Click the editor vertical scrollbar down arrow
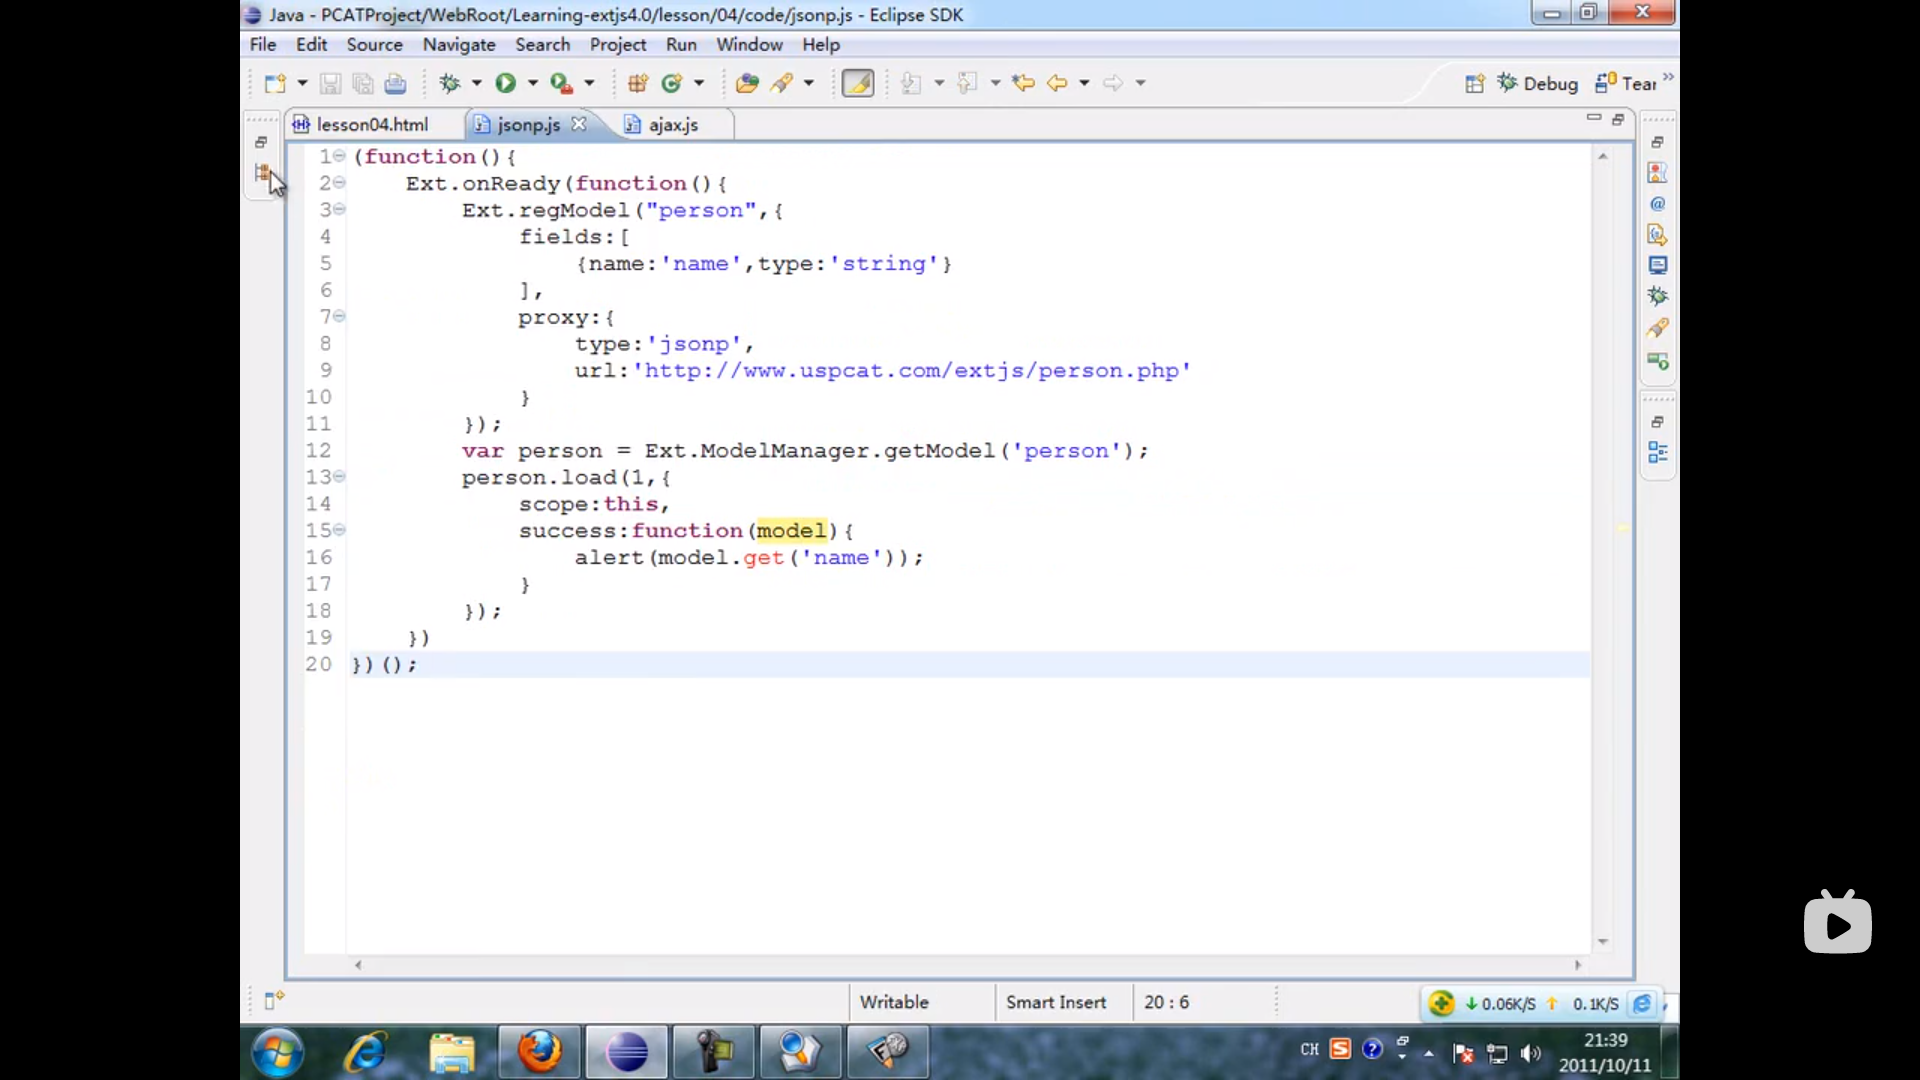The height and width of the screenshot is (1080, 1920). [1603, 941]
